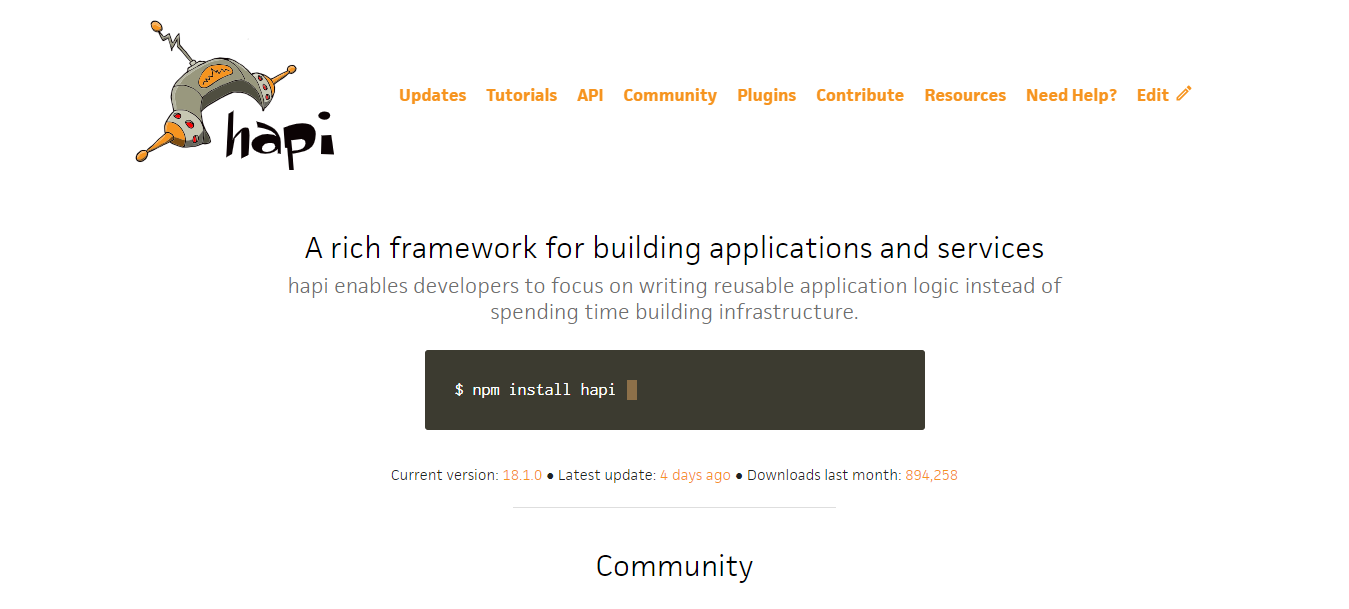Screen dimensions: 1349x609
Task: Click the '4 days ago' update link
Action: click(x=695, y=475)
